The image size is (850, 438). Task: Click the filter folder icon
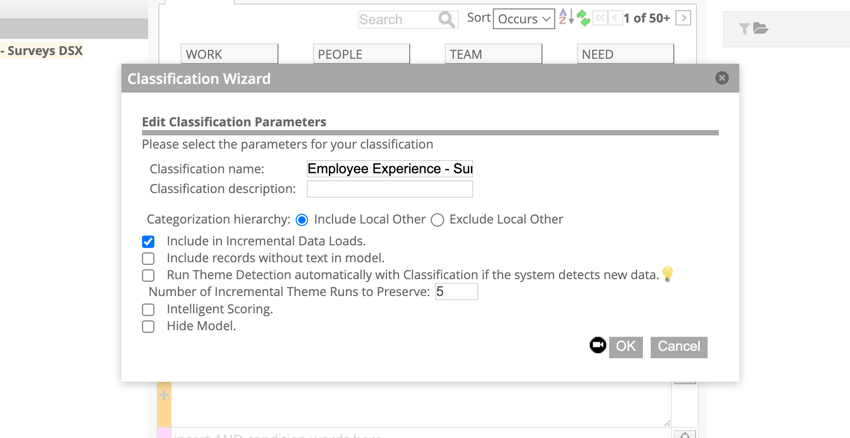(x=753, y=29)
